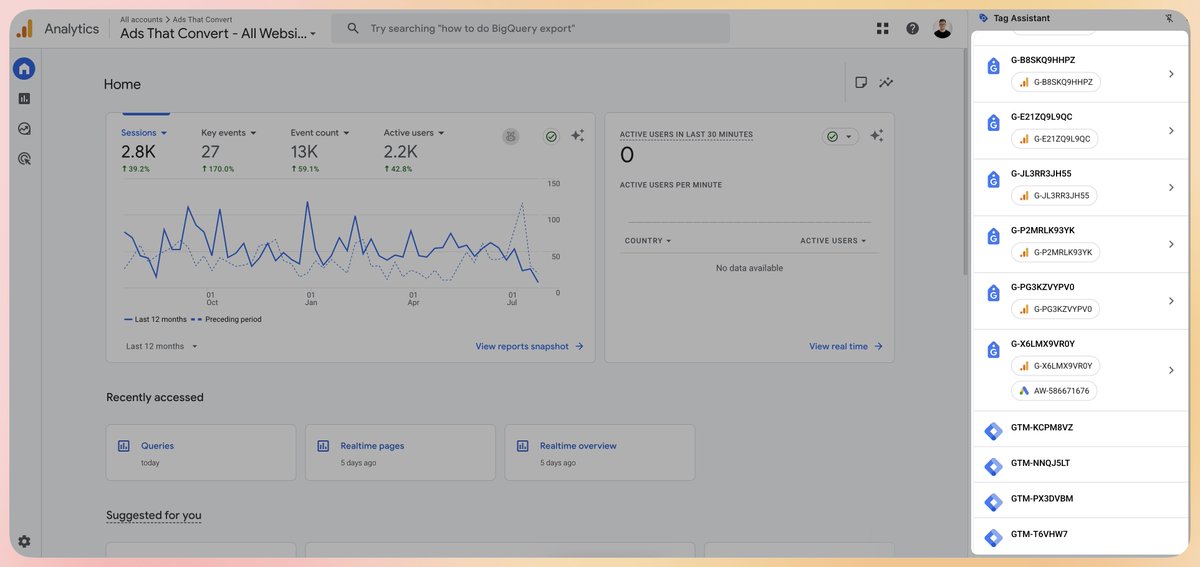
Task: Open the user account avatar
Action: tap(942, 28)
